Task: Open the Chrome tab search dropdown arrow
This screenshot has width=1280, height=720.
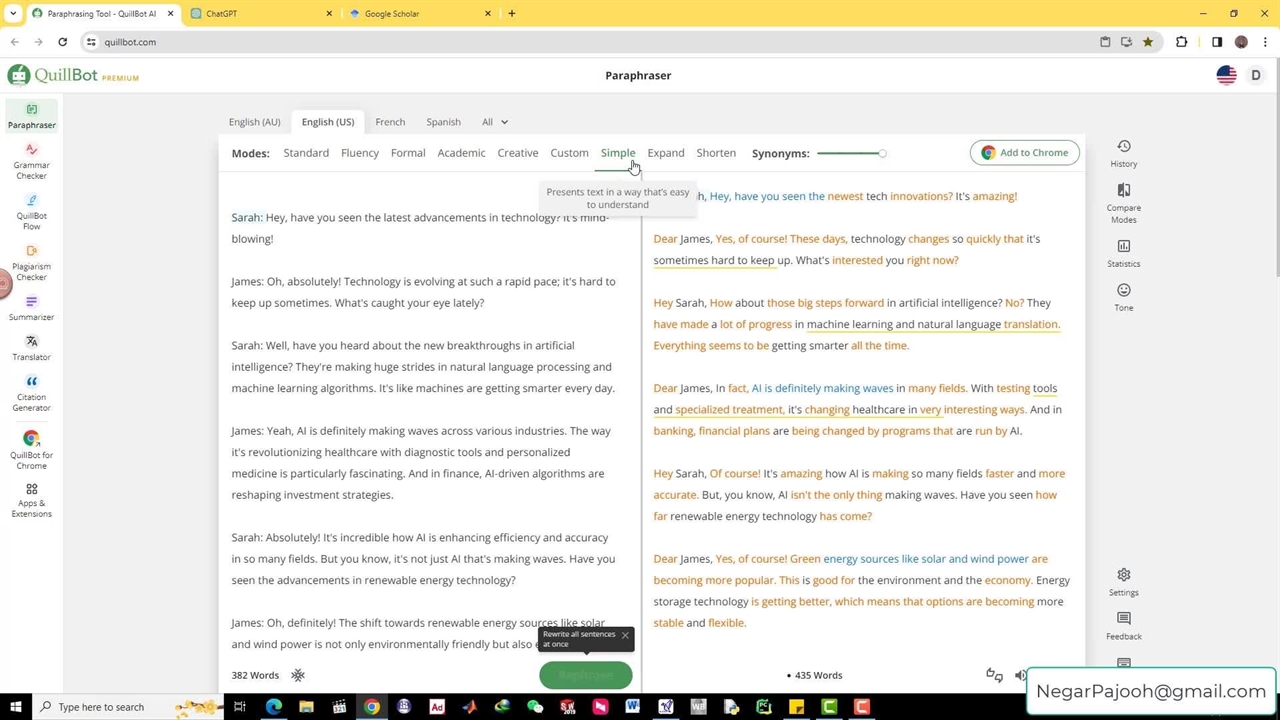Action: click(13, 14)
